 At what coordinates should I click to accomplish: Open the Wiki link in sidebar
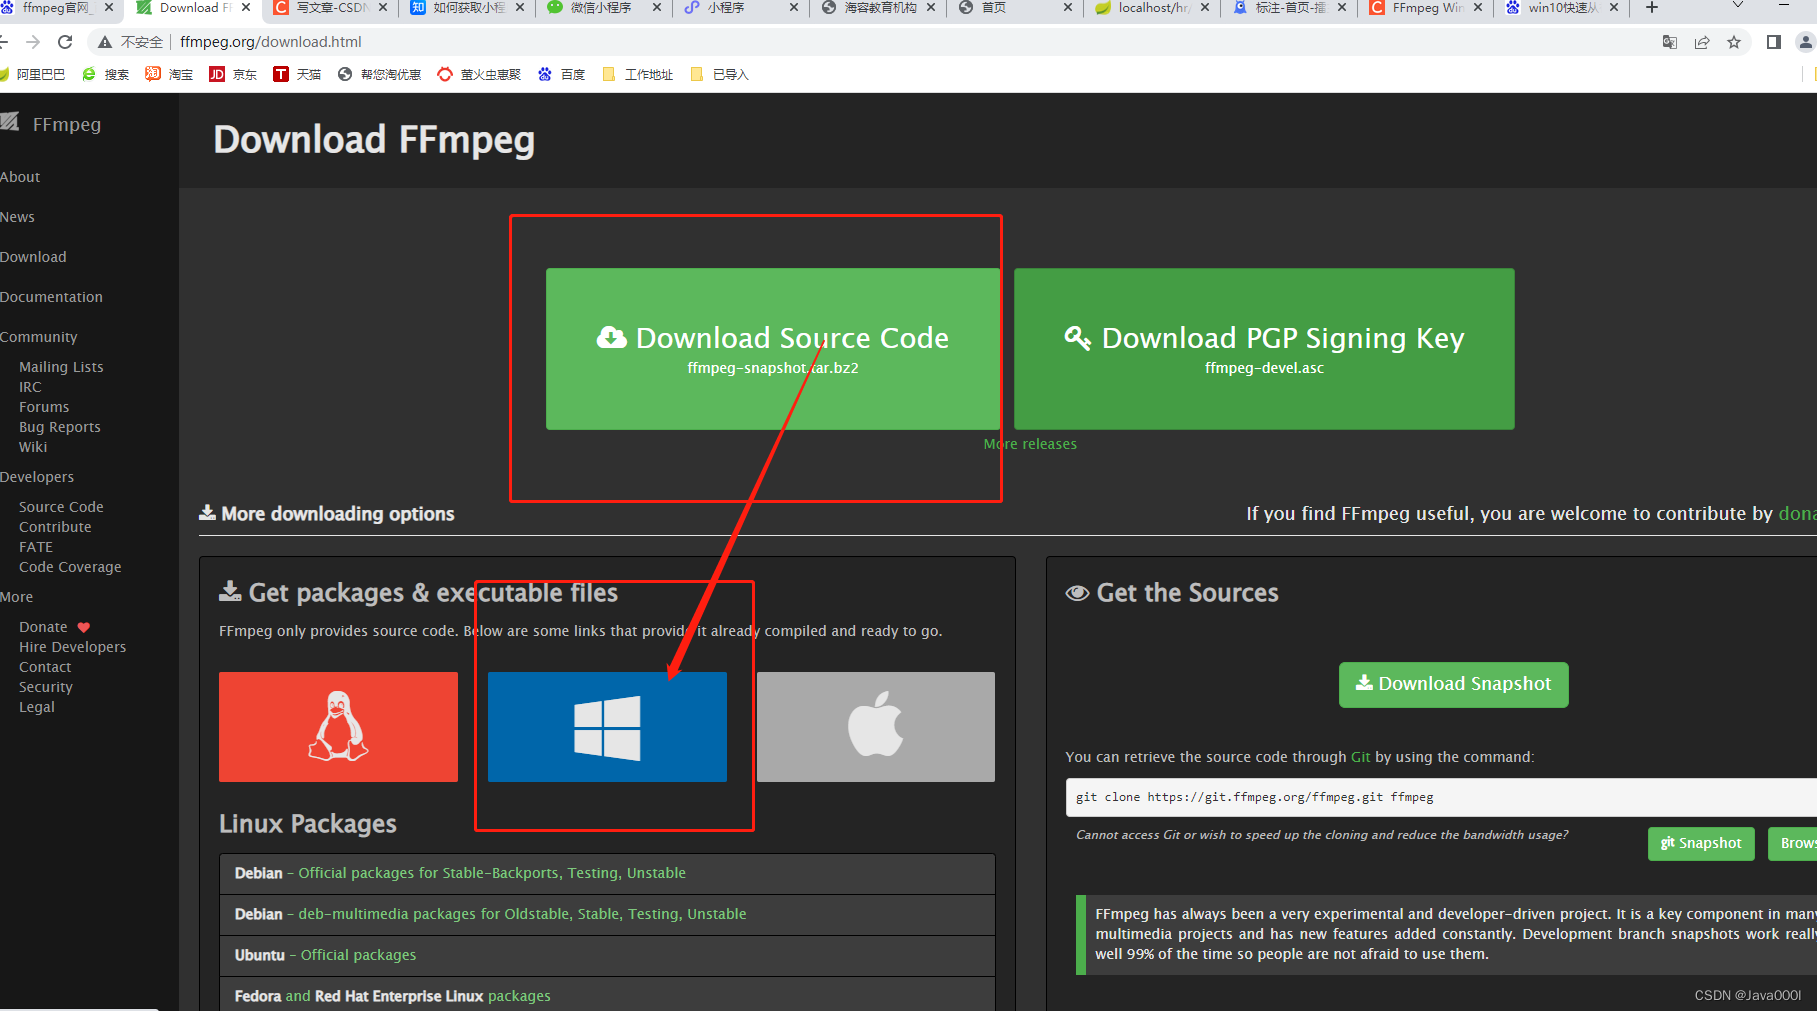pyautogui.click(x=33, y=447)
